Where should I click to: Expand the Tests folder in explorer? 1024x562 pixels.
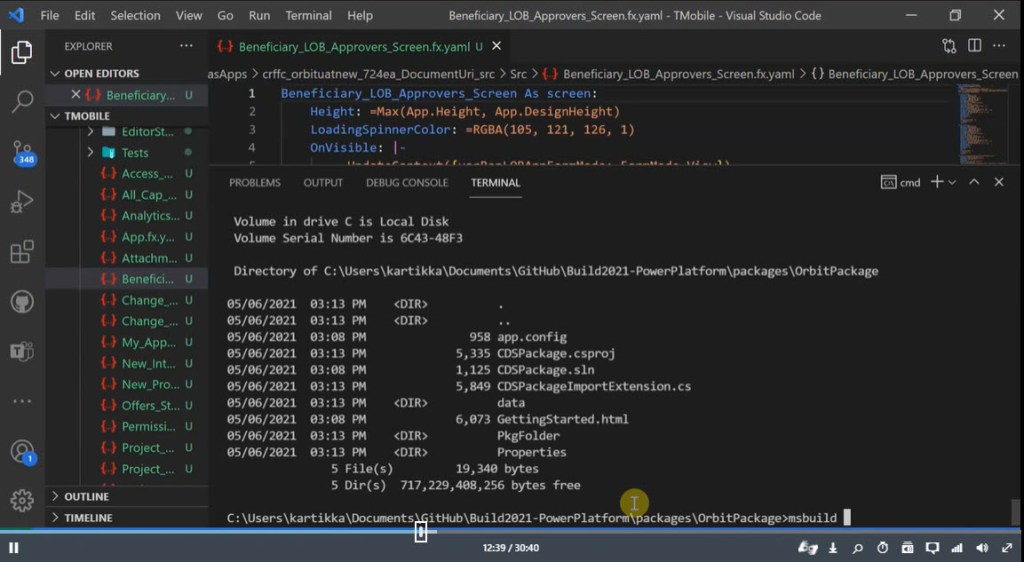point(91,153)
